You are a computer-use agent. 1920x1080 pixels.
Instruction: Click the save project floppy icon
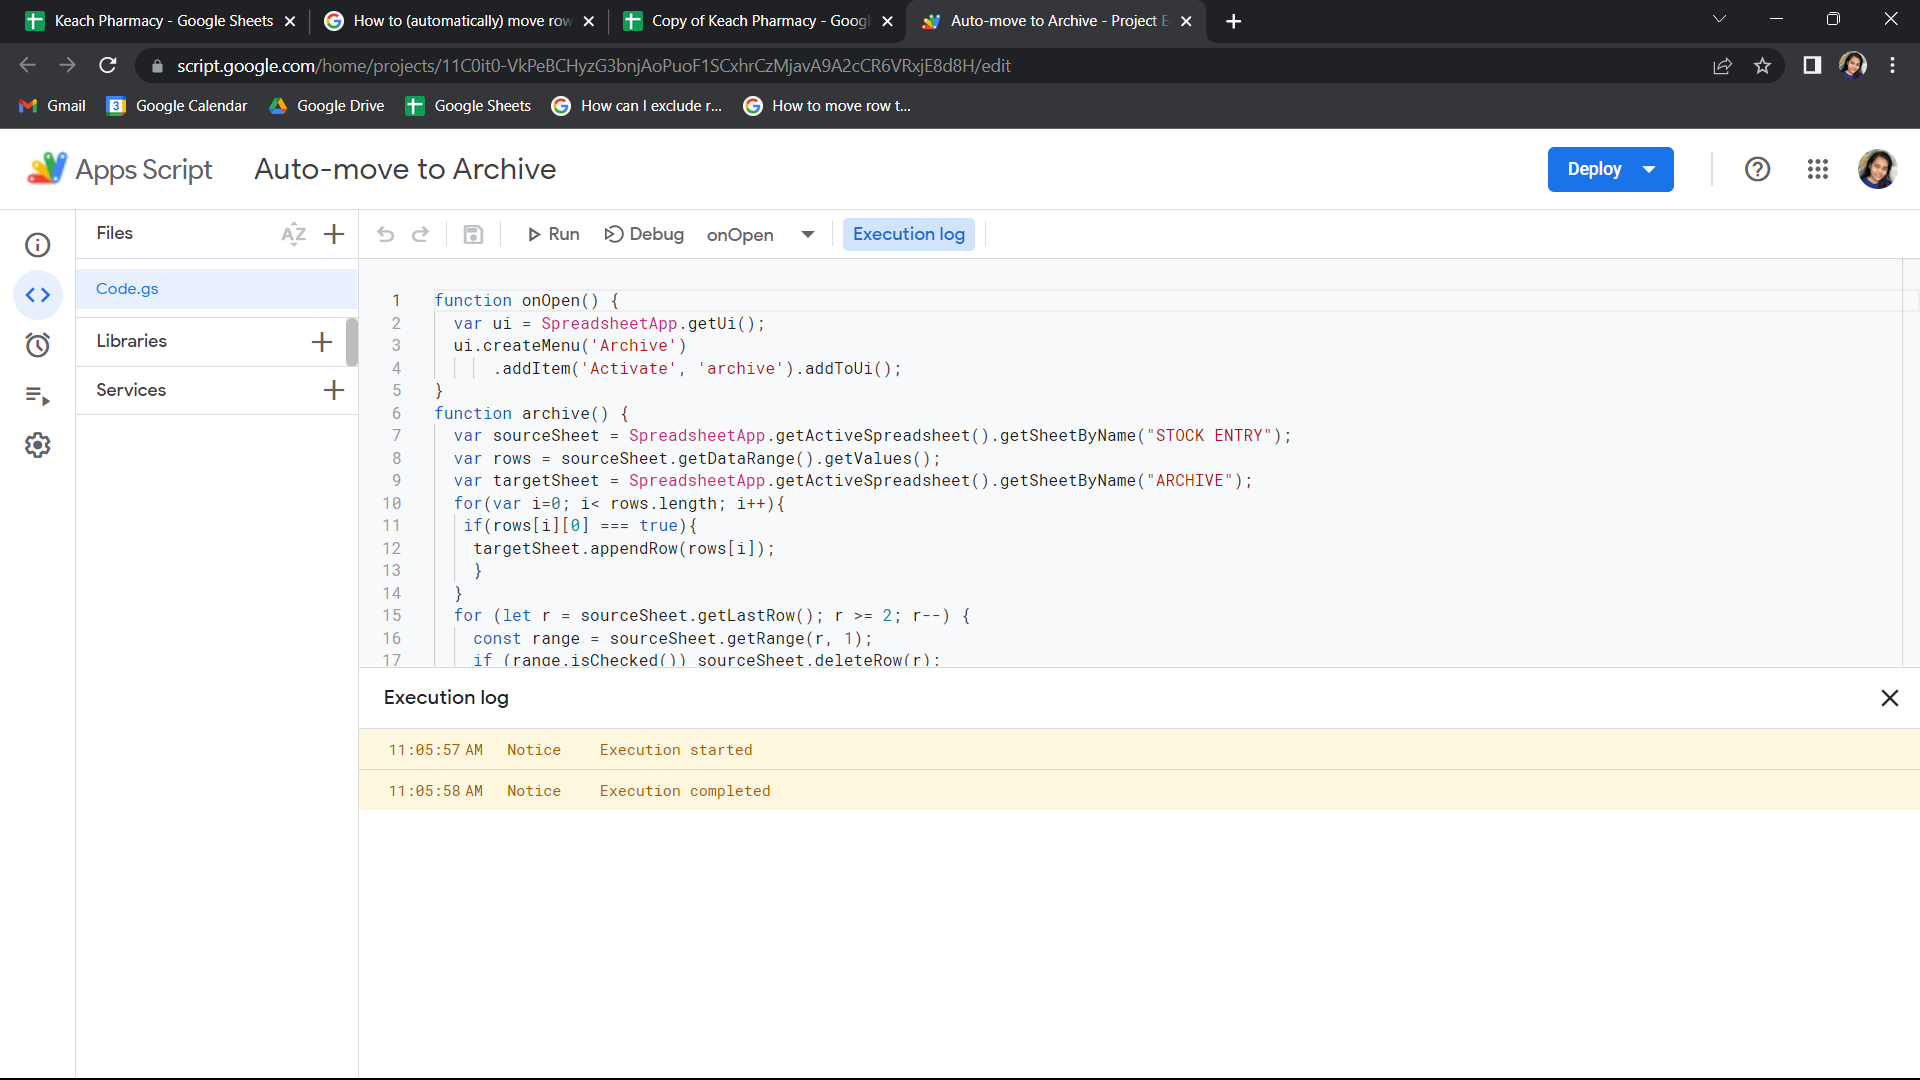click(x=473, y=234)
